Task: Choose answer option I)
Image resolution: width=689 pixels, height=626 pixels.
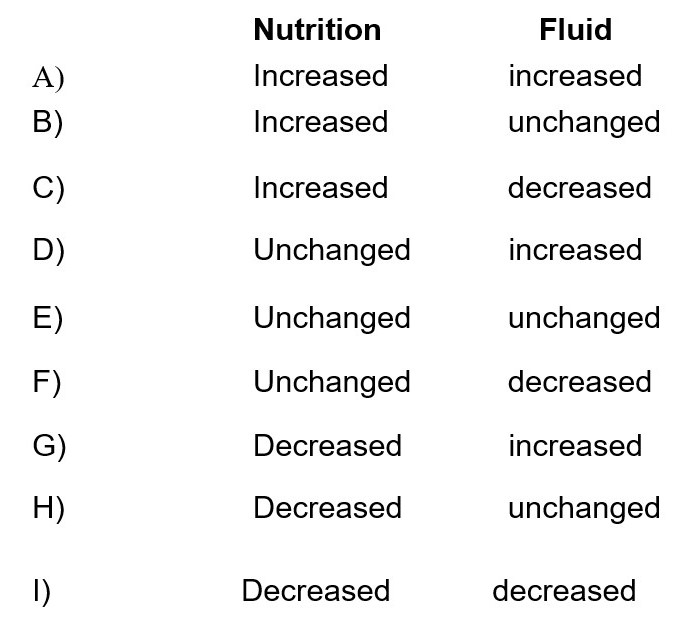Action: coord(42,591)
